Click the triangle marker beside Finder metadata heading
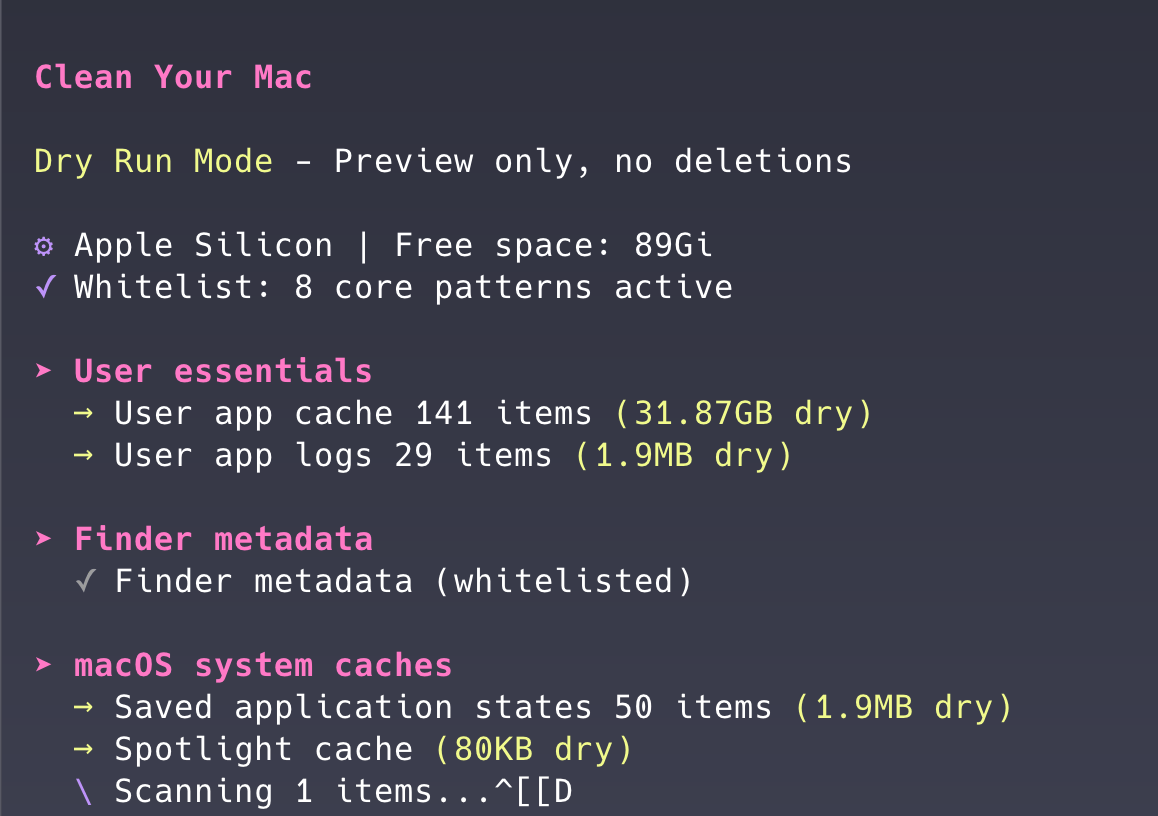The height and width of the screenshot is (816, 1158). click(x=44, y=539)
